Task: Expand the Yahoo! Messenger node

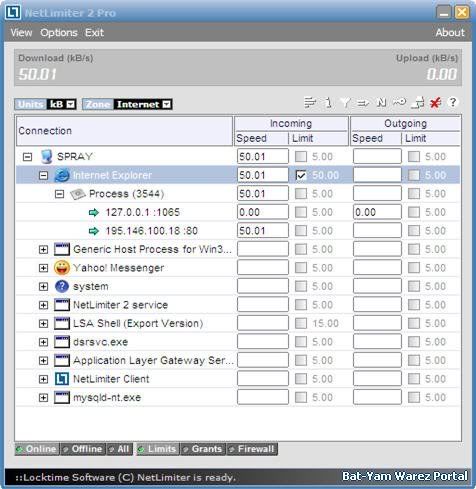Action: [x=43, y=268]
